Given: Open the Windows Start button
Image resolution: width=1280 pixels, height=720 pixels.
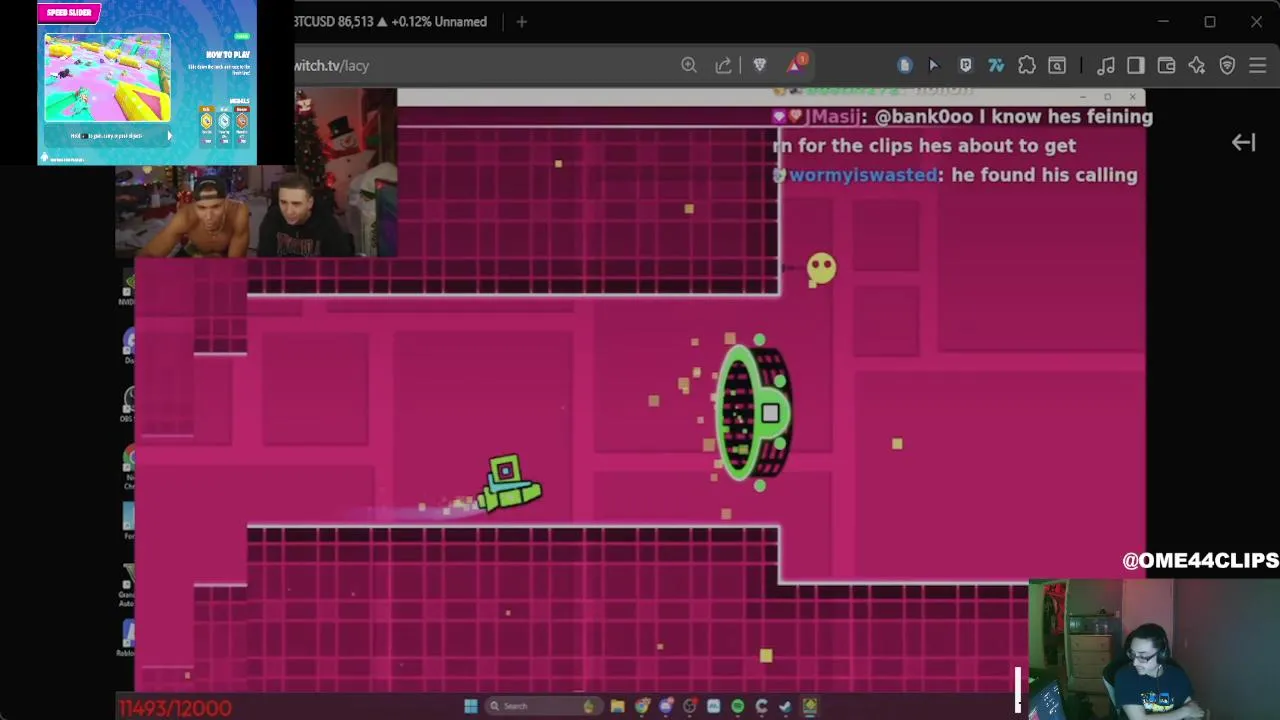Looking at the screenshot, I should tap(471, 706).
